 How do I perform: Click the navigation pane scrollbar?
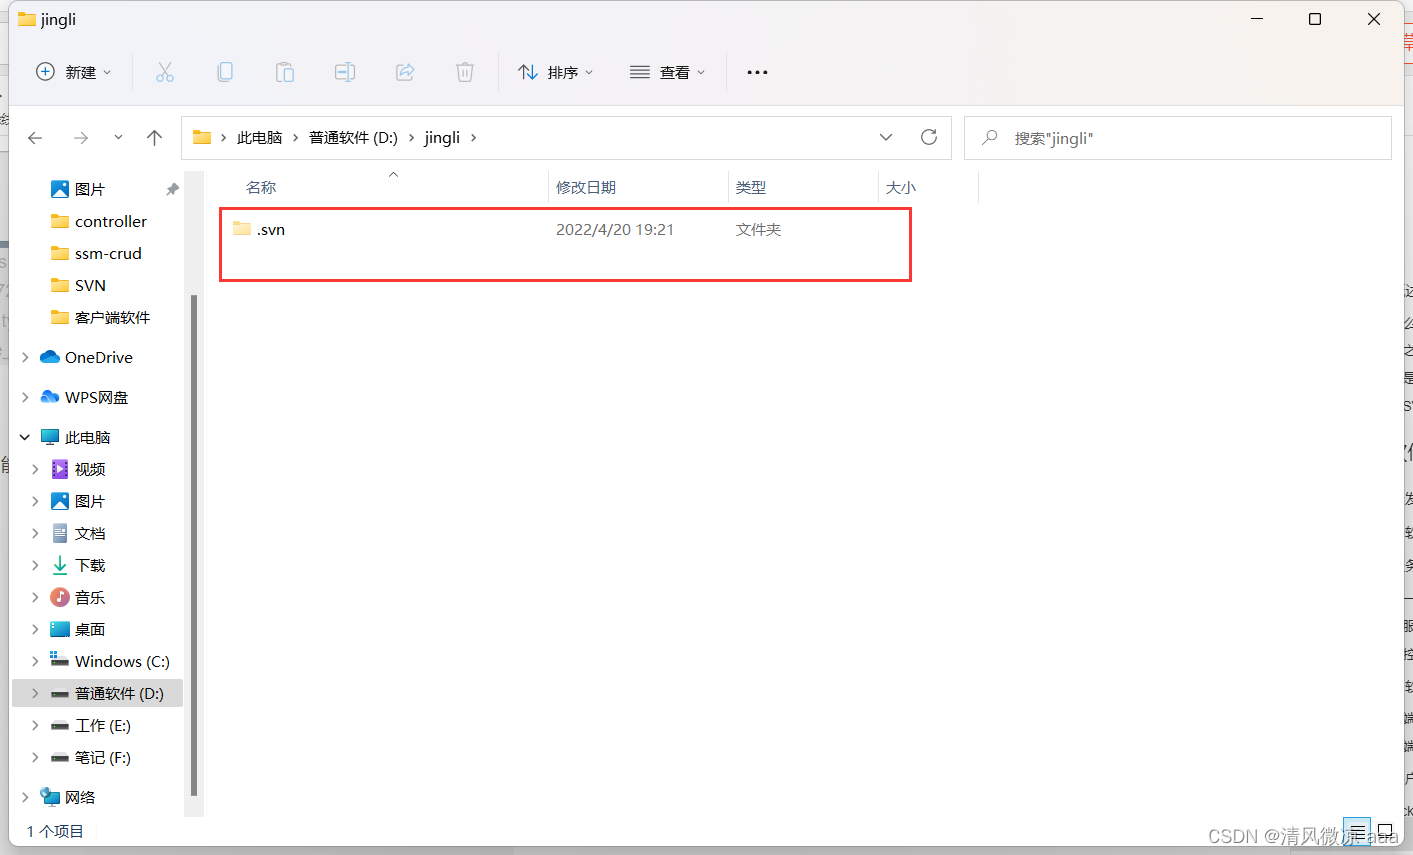(x=194, y=545)
